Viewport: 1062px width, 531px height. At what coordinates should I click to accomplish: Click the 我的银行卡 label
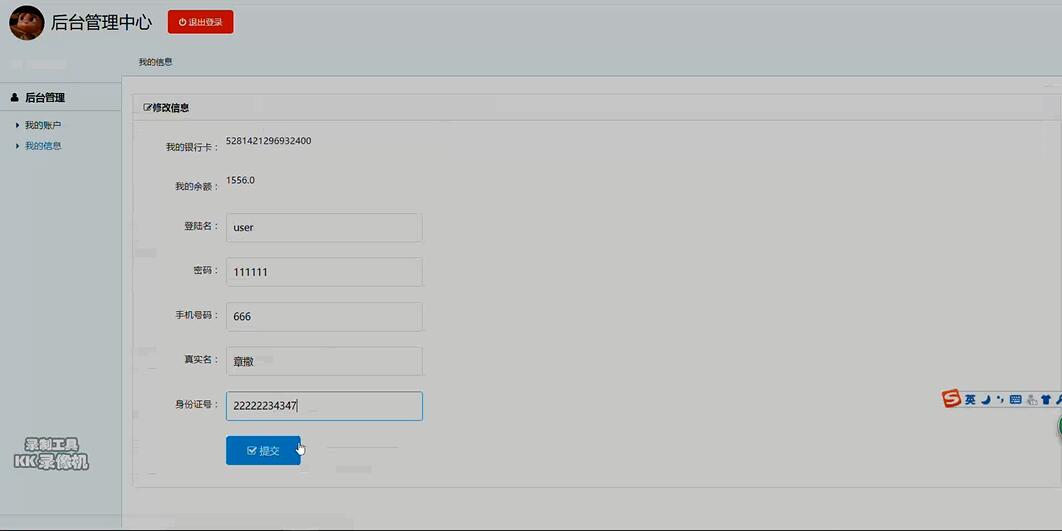[192, 147]
